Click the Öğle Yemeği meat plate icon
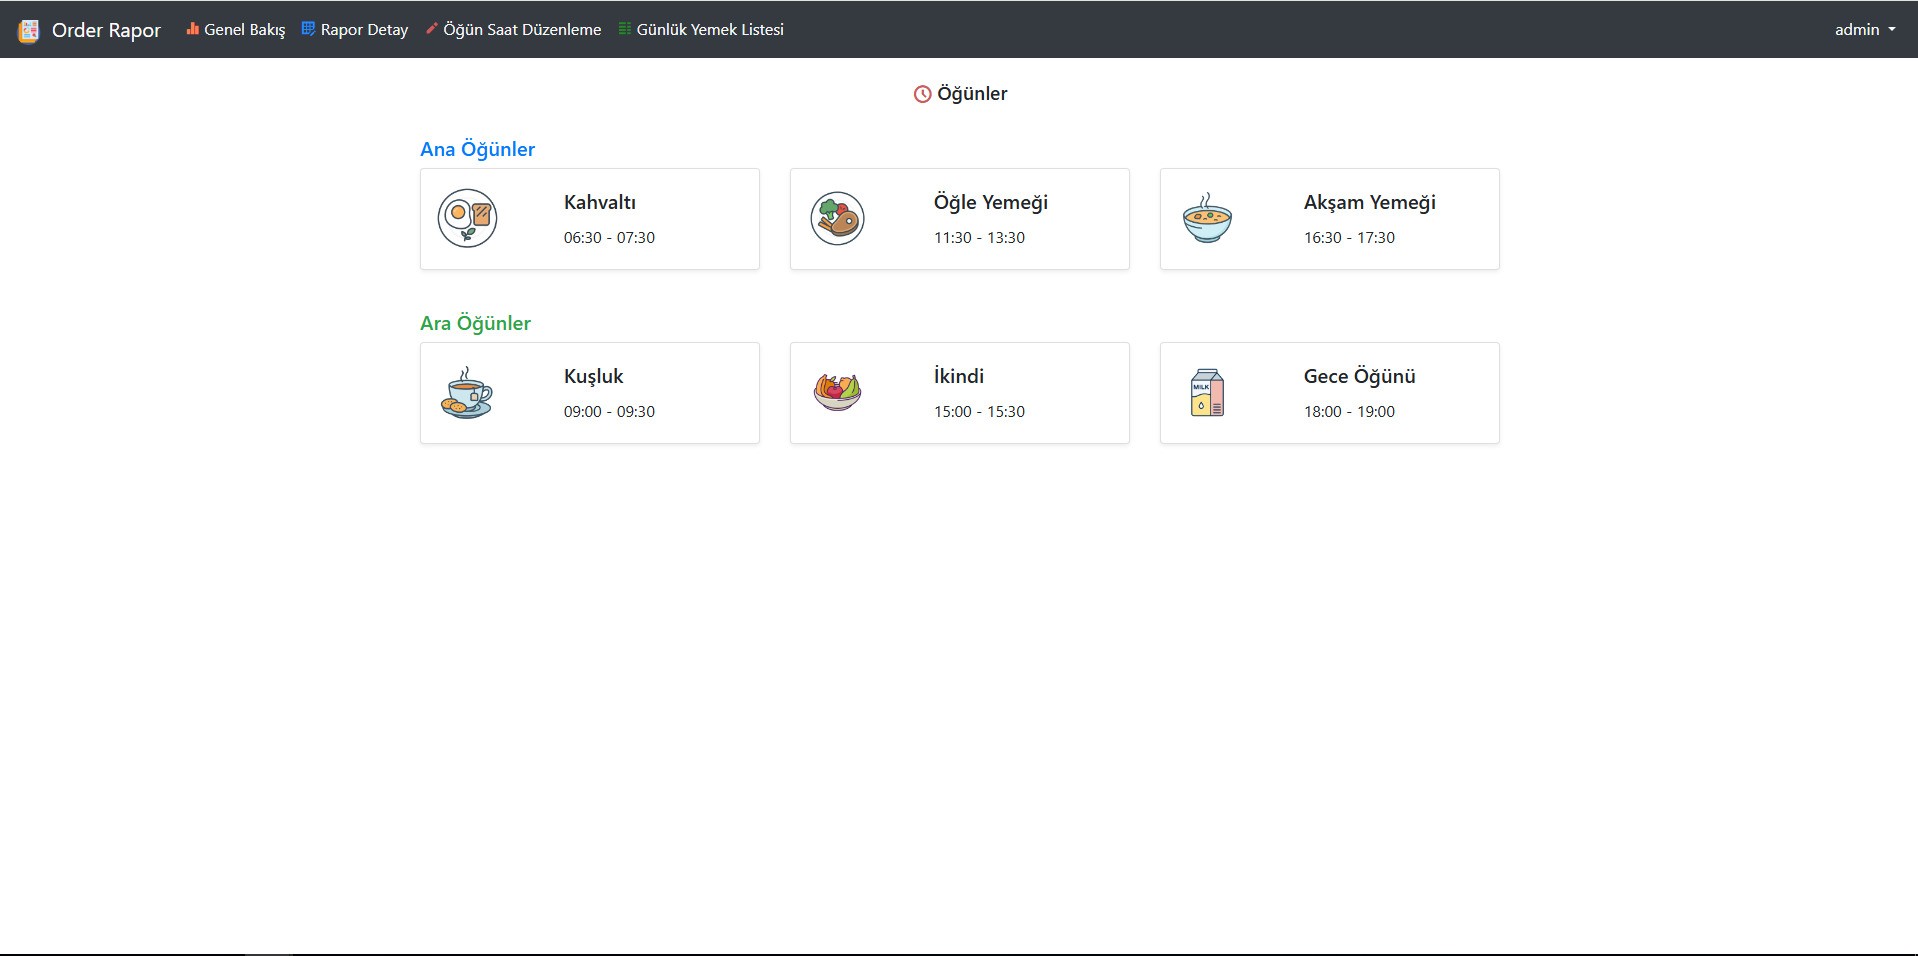Image resolution: width=1918 pixels, height=956 pixels. [837, 218]
